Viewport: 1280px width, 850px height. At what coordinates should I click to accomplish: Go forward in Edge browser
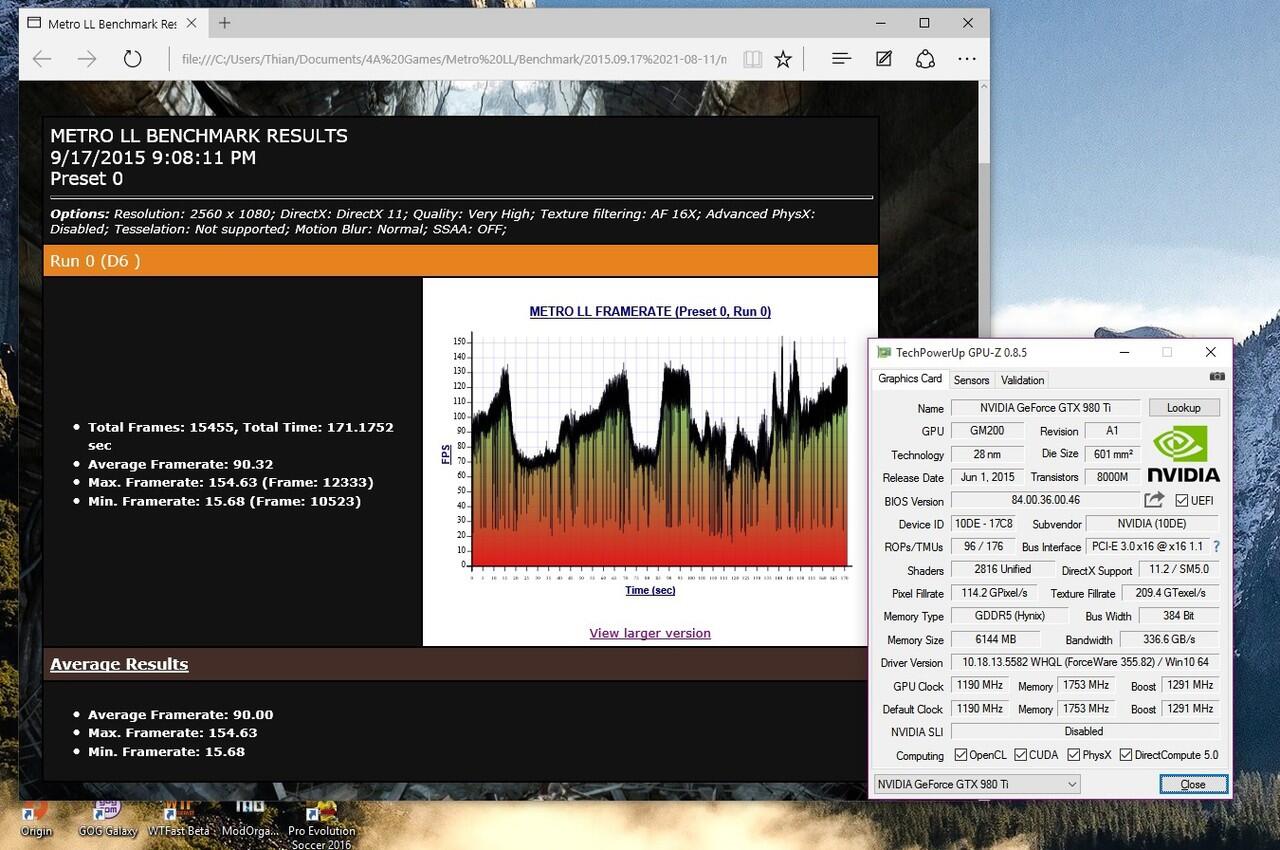(x=87, y=59)
